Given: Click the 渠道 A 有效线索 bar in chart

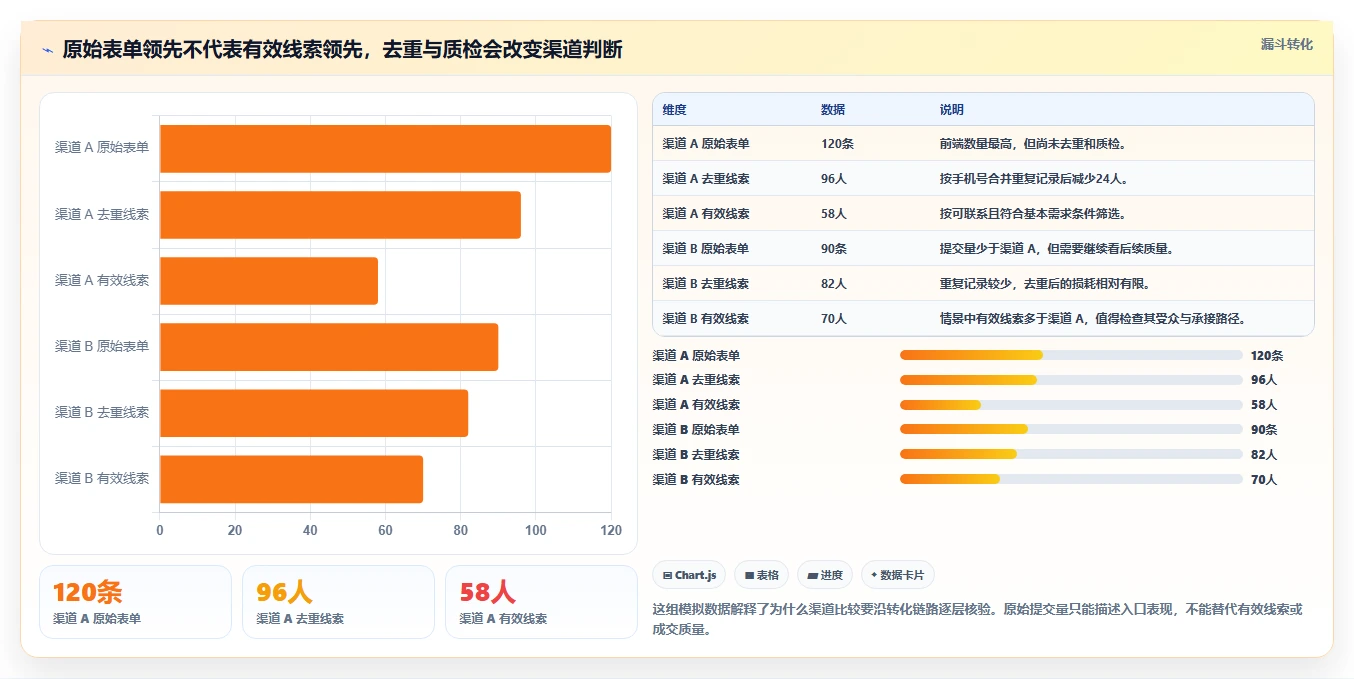Looking at the screenshot, I should coord(269,280).
